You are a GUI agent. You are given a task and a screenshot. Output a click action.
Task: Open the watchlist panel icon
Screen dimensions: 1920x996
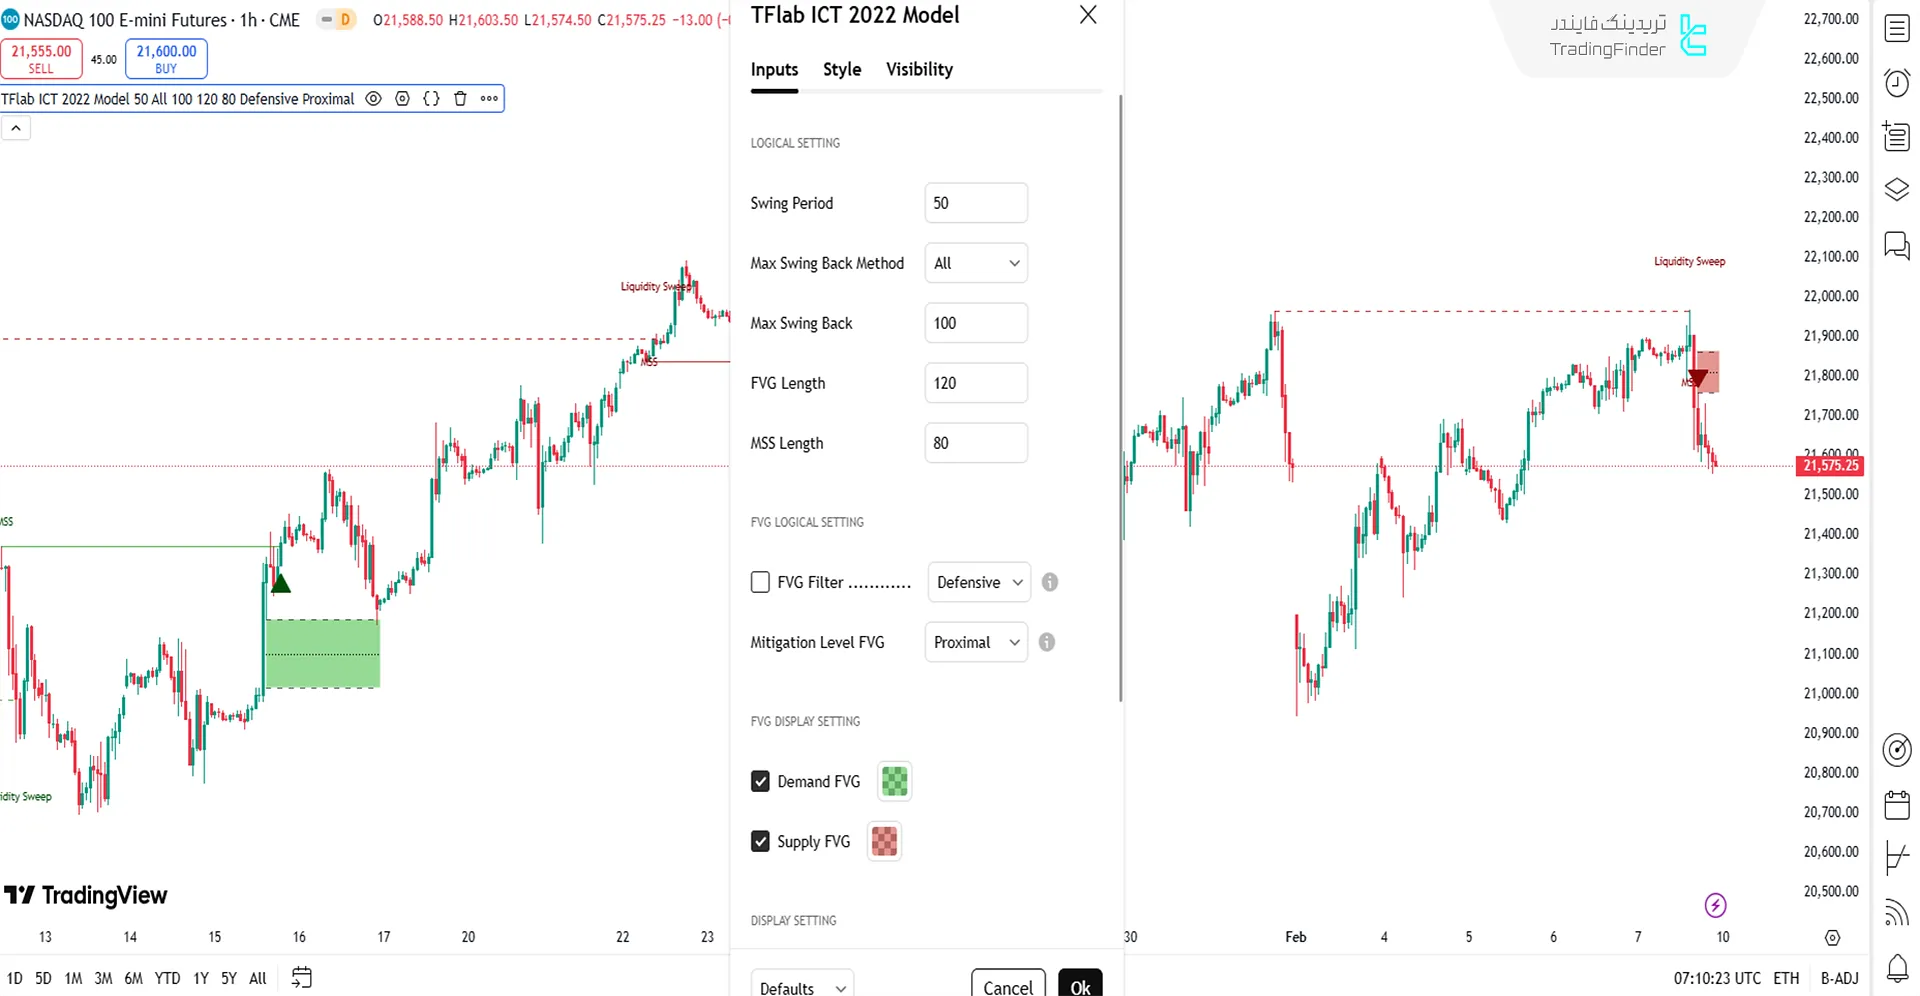(x=1897, y=28)
